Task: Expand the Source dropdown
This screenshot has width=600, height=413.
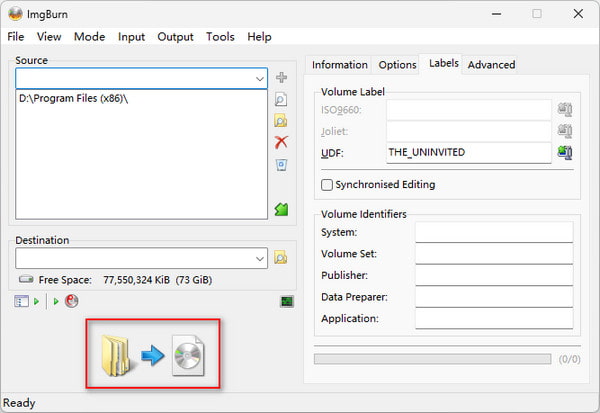Action: coord(258,78)
